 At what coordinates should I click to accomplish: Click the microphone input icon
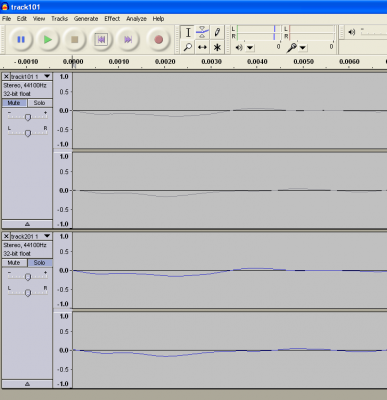tap(291, 48)
